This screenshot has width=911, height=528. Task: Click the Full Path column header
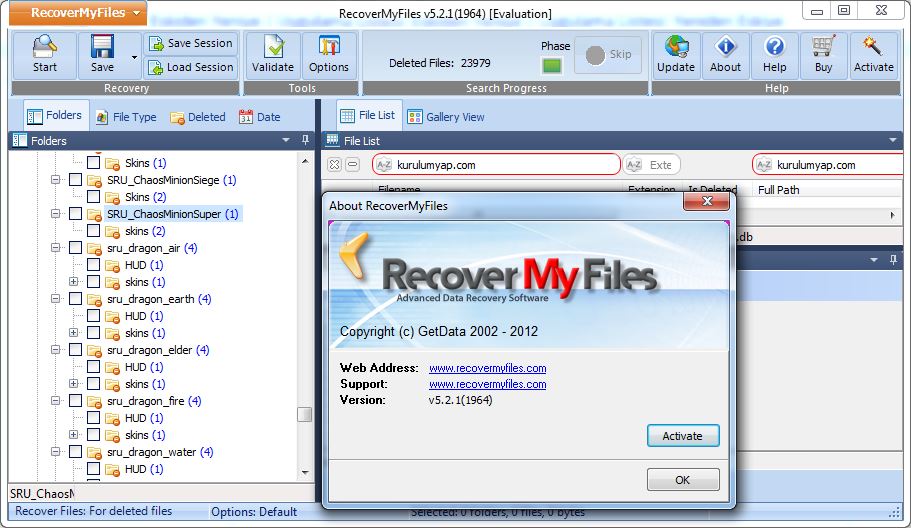coord(779,190)
